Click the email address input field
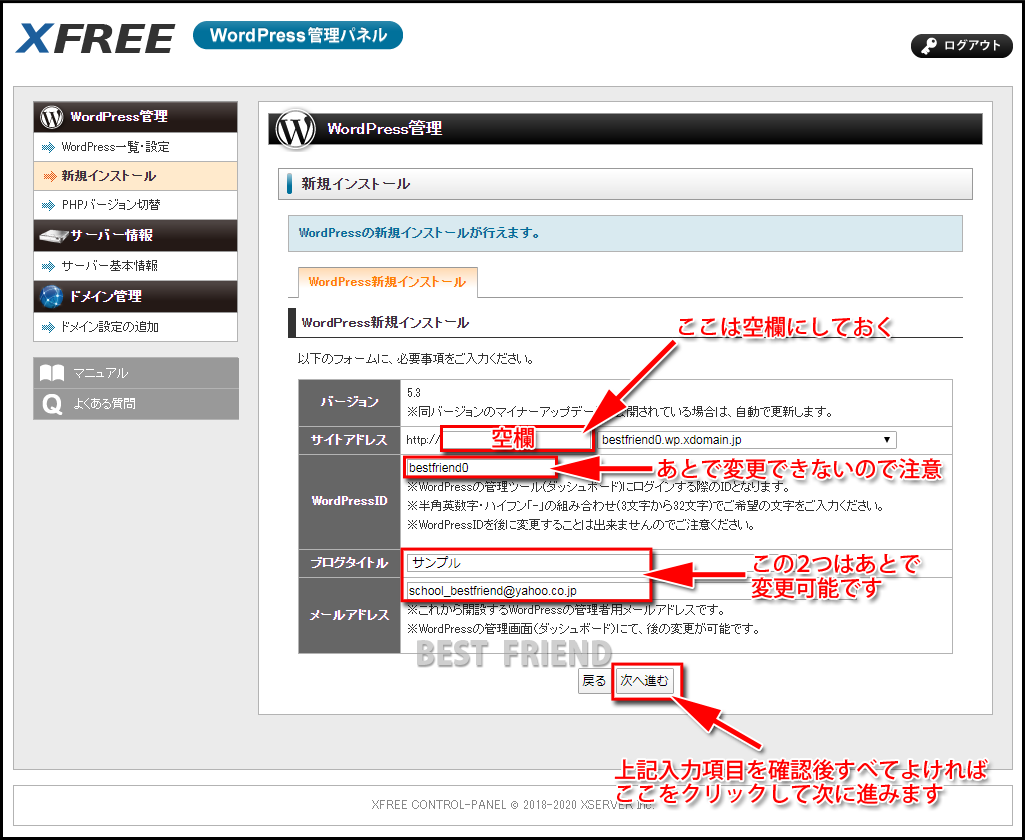This screenshot has height=840, width=1025. tap(527, 591)
